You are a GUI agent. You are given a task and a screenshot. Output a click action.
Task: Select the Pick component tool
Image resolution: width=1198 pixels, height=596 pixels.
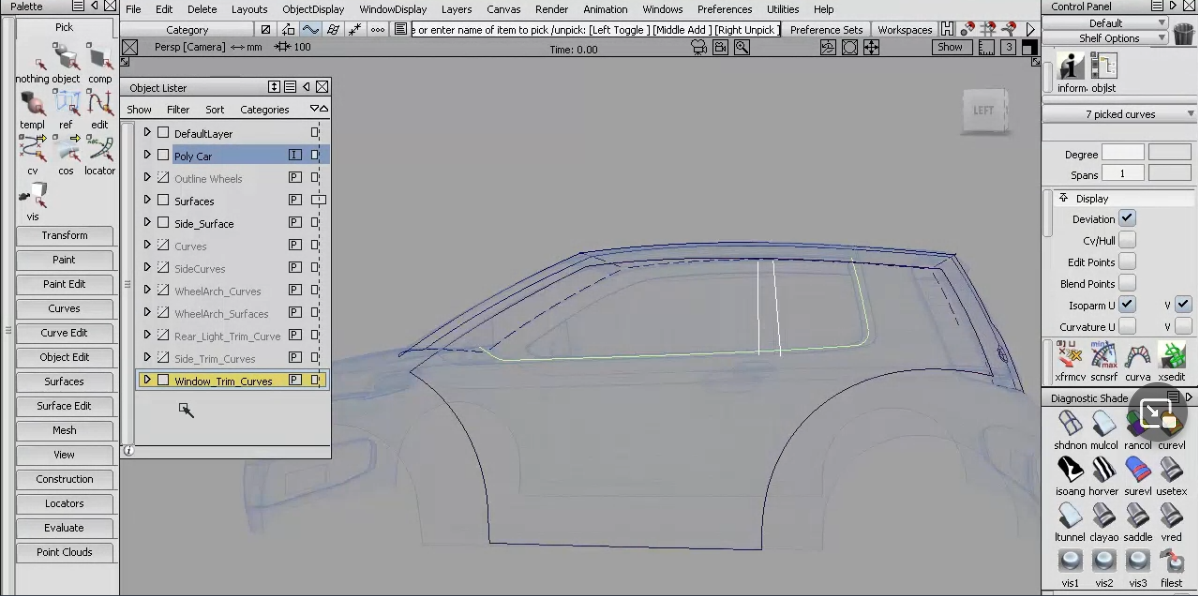coord(99,63)
